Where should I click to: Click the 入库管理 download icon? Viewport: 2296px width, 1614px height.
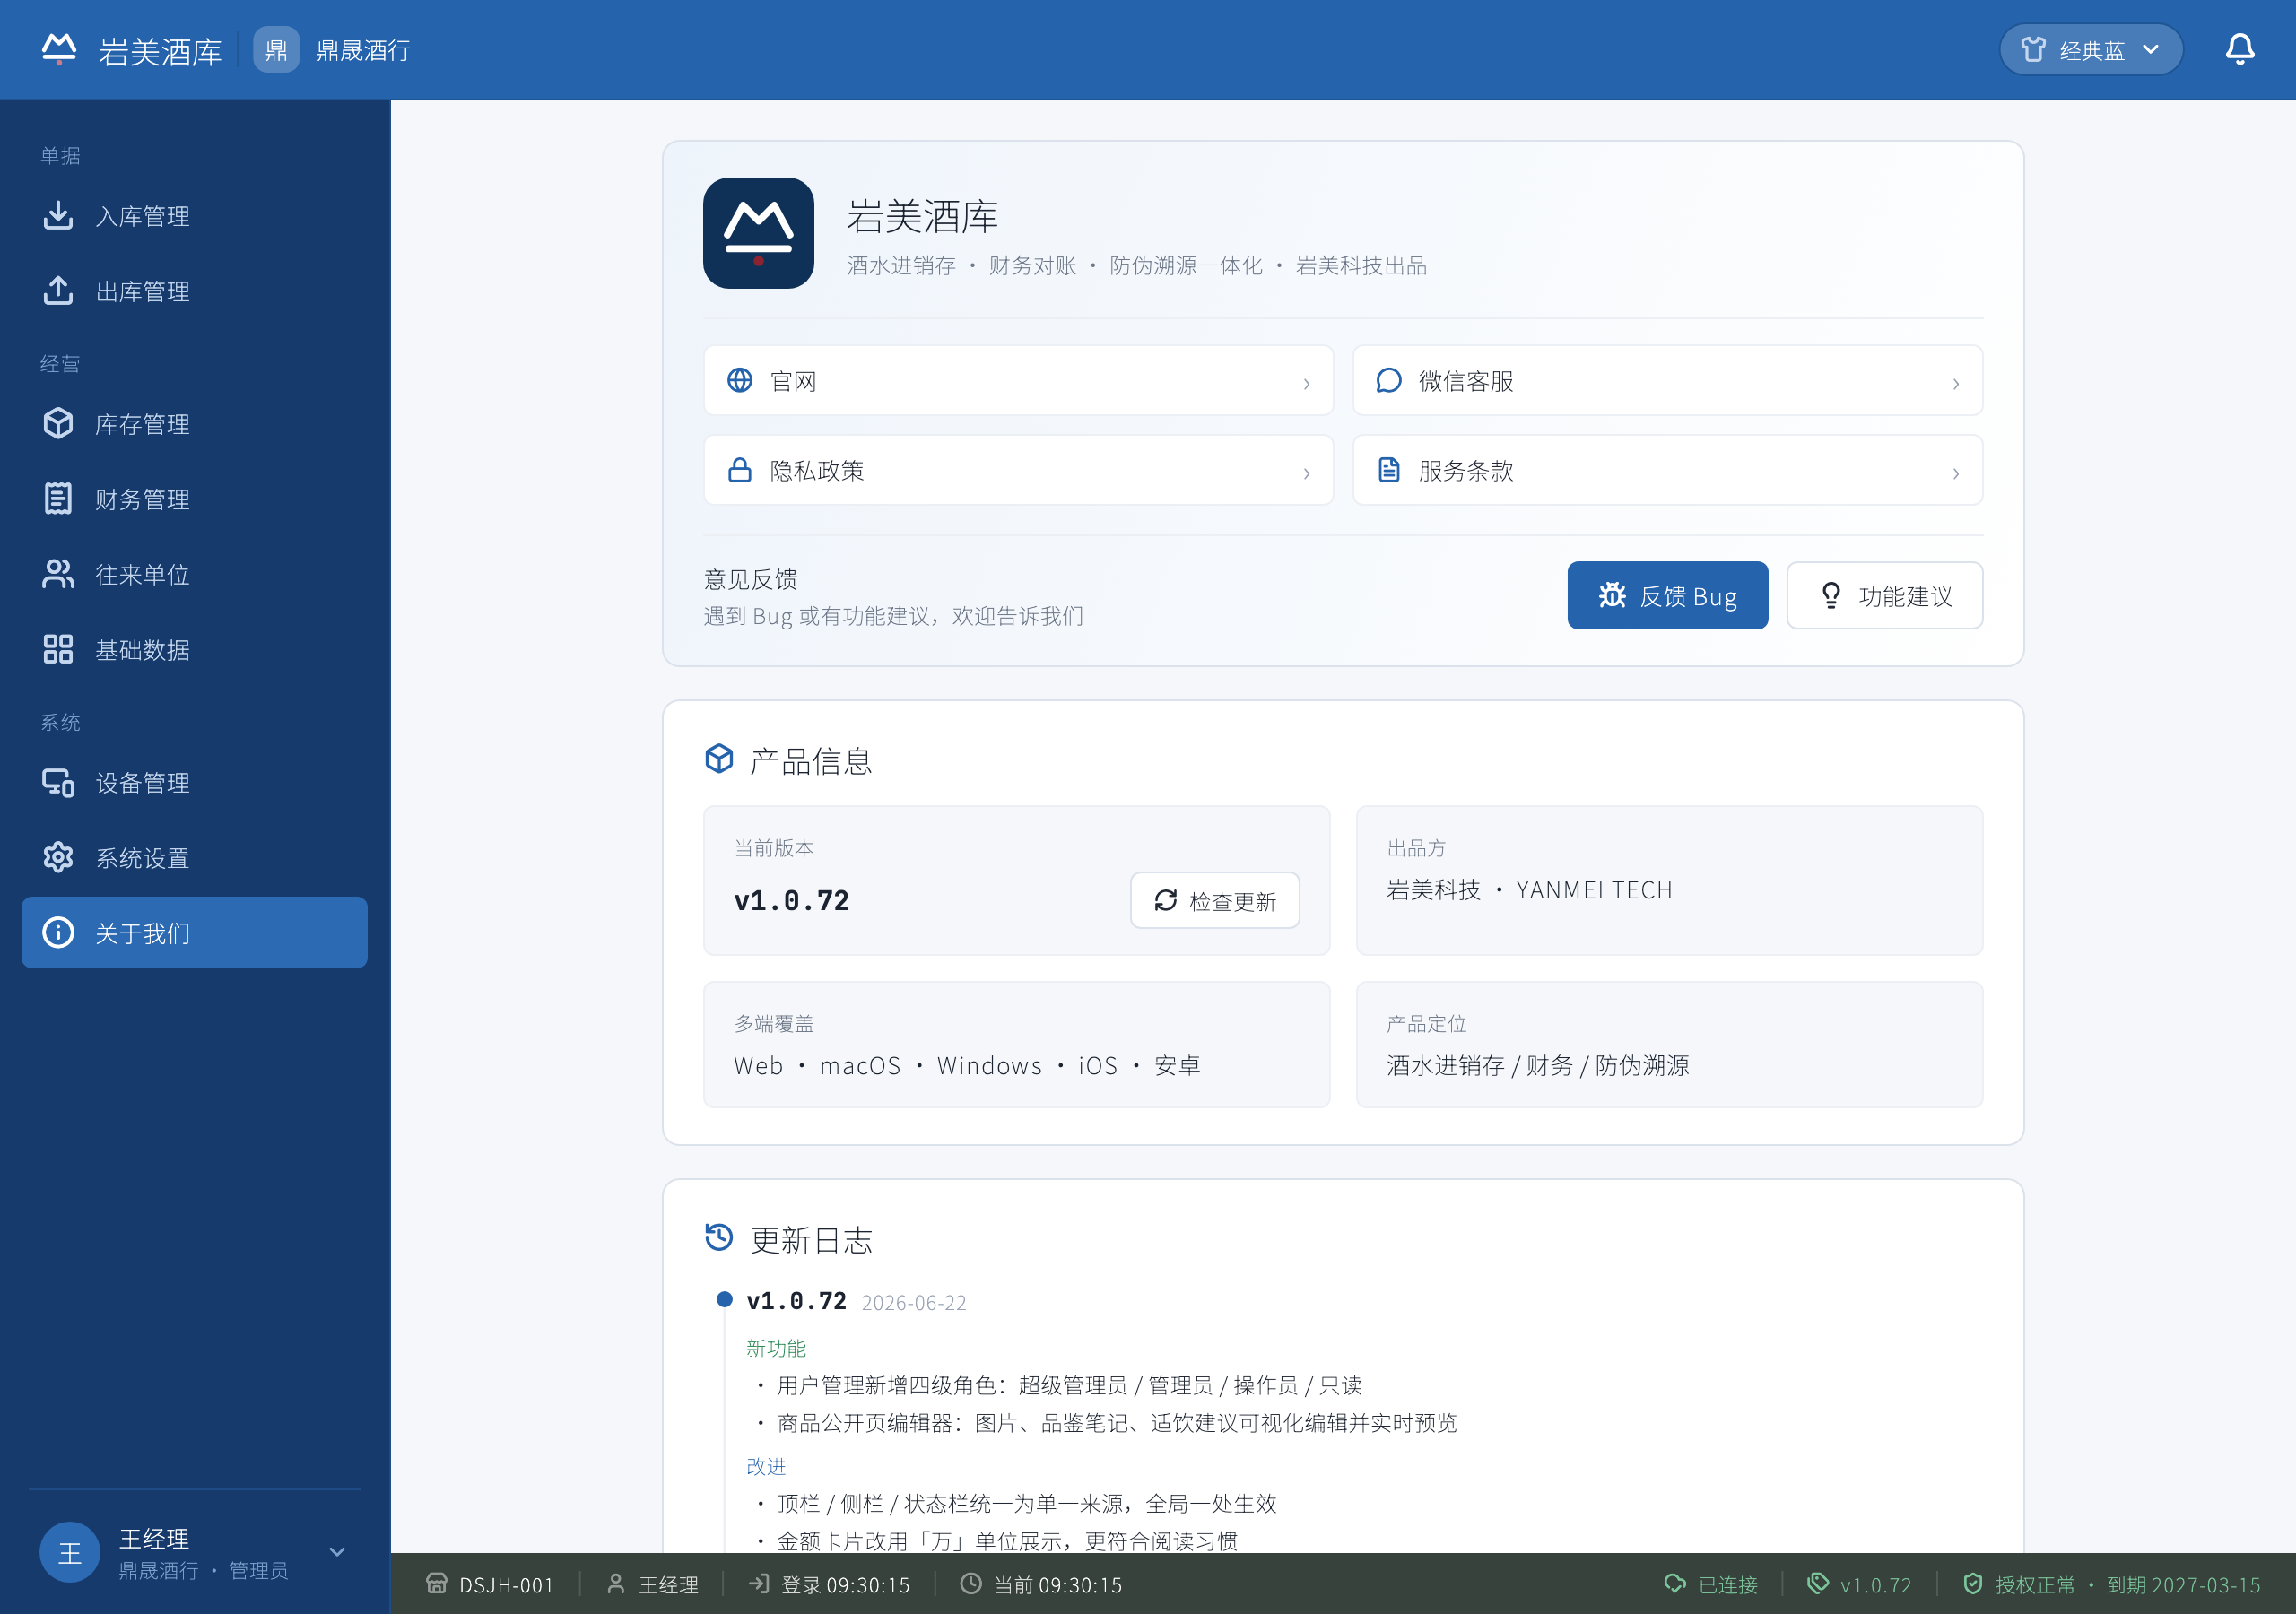[58, 216]
